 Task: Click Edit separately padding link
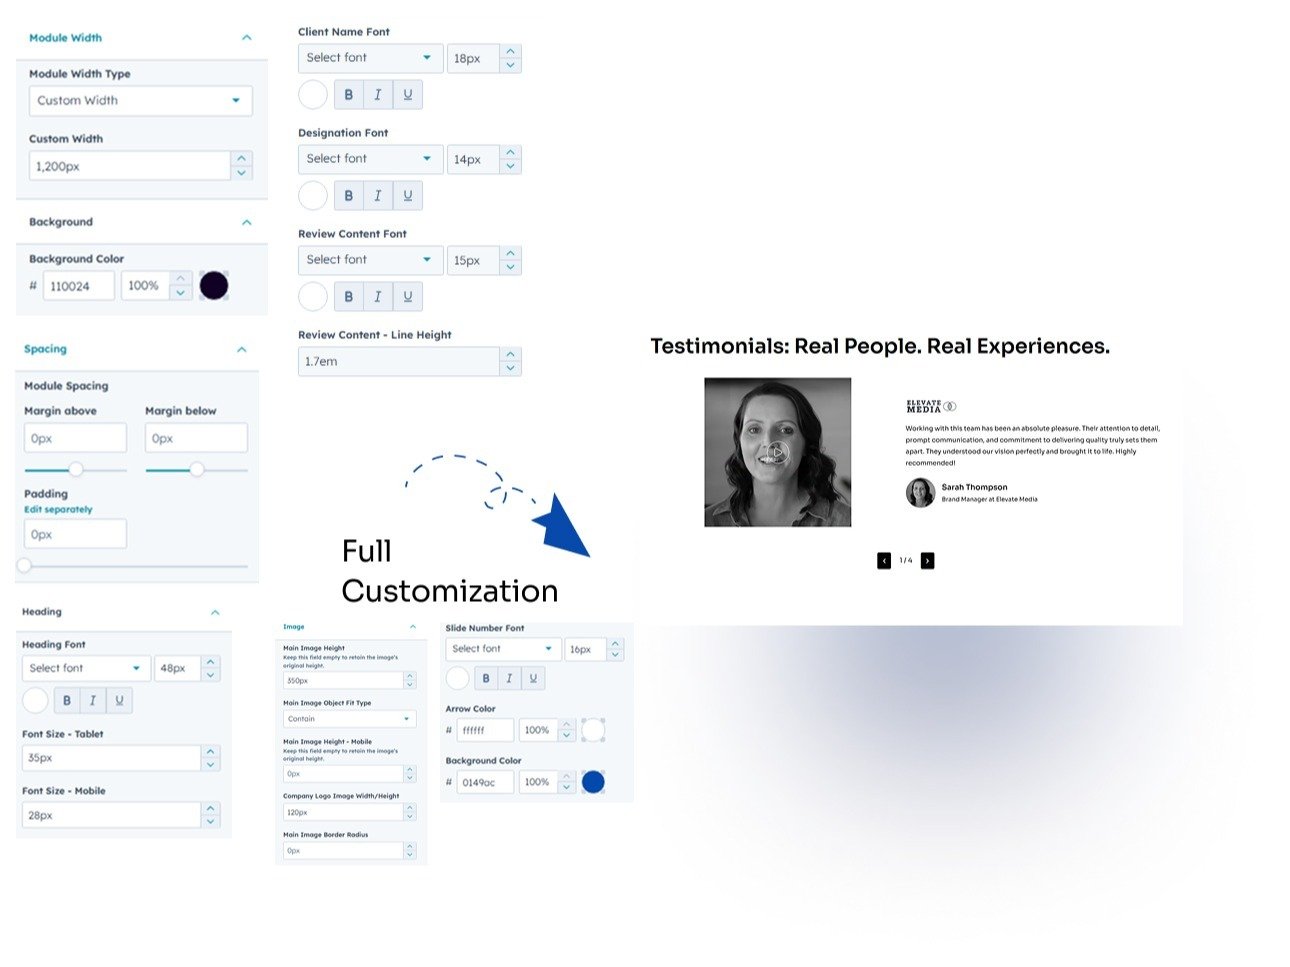[58, 510]
